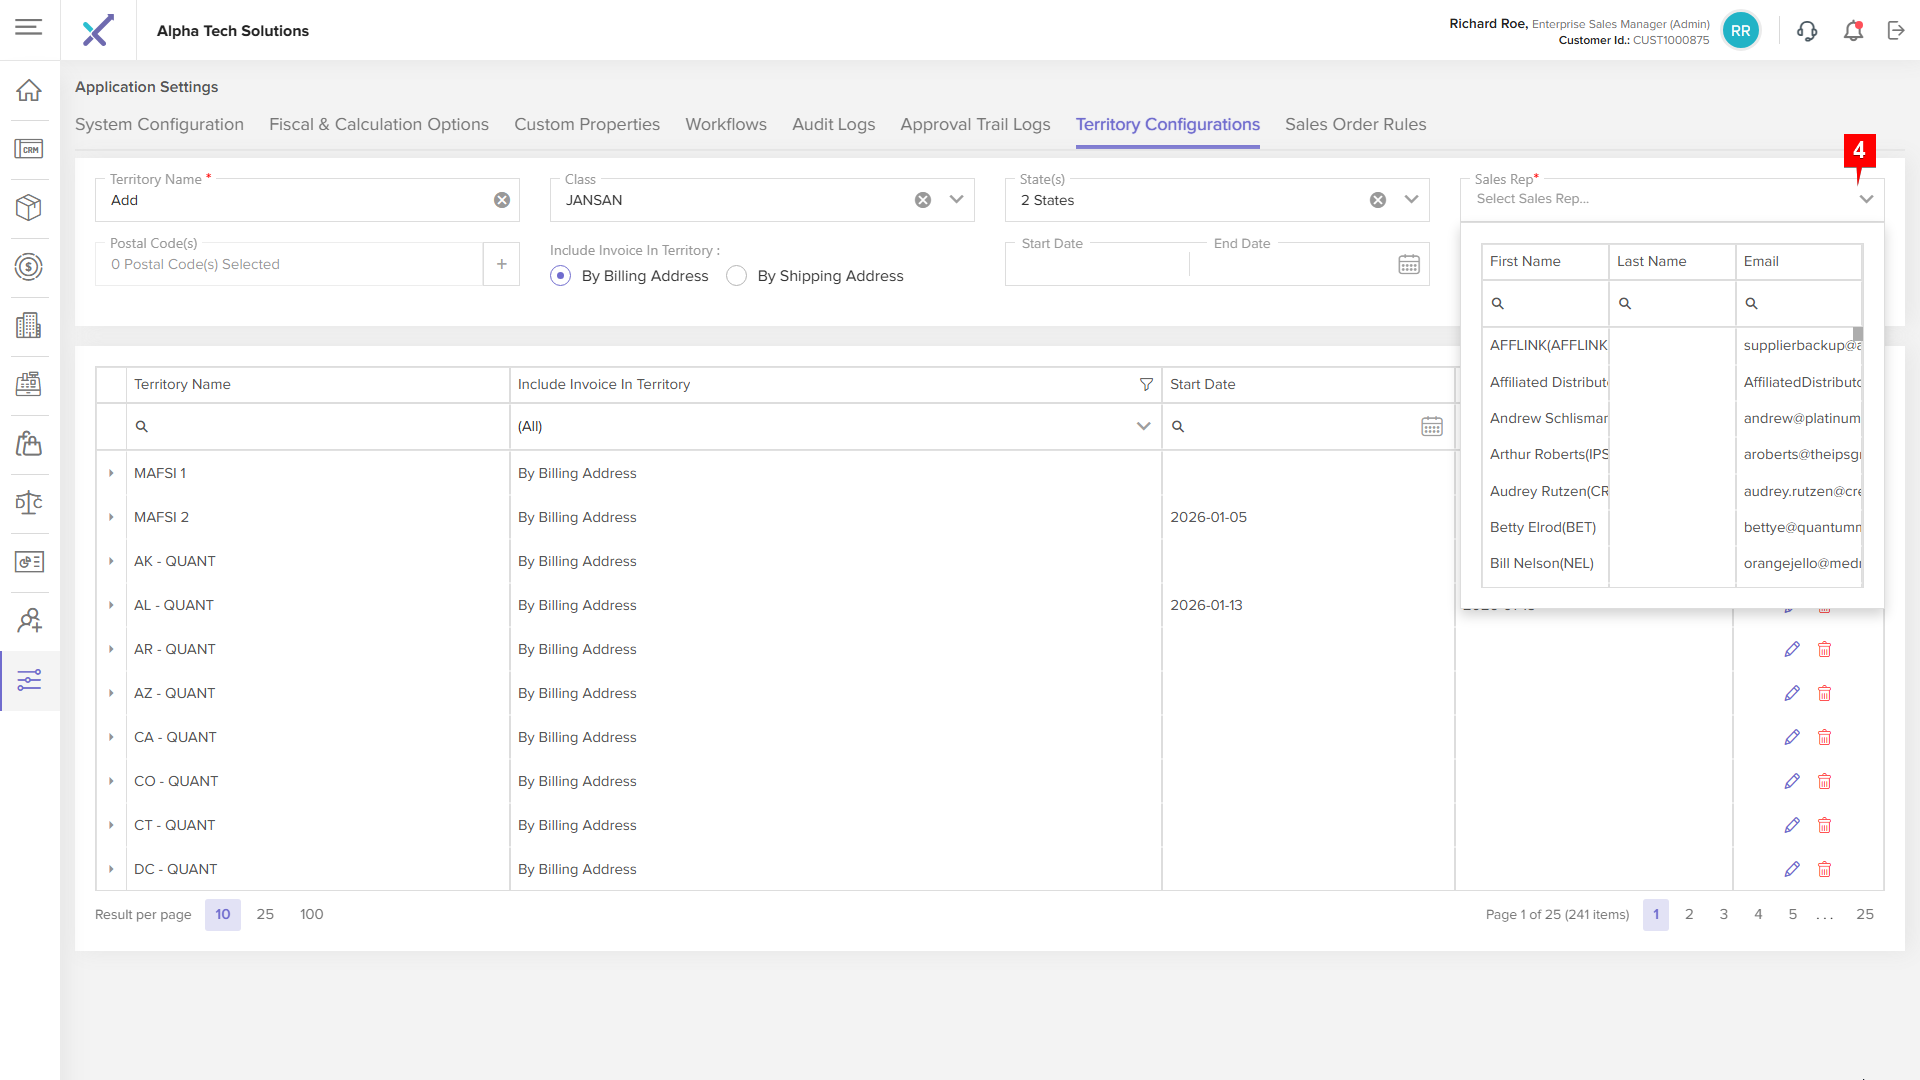The height and width of the screenshot is (1080, 1920).
Task: Select By Shipping Address radio option
Action: click(x=737, y=276)
